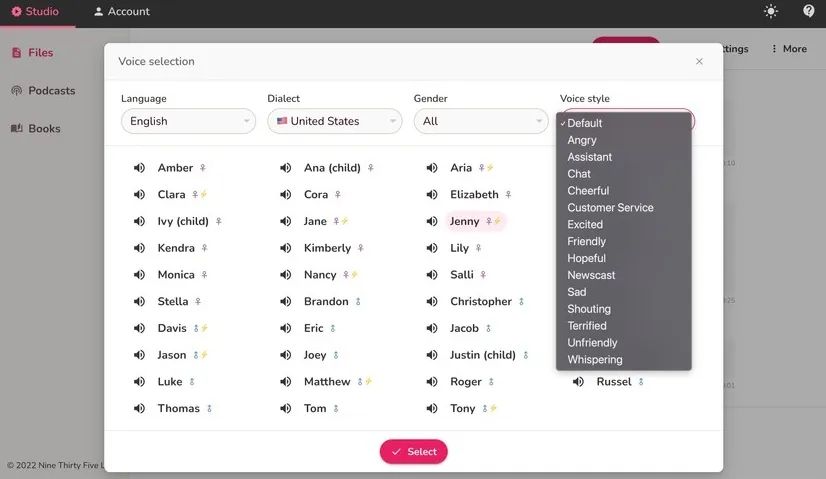Select the Tony voice name

tap(463, 408)
